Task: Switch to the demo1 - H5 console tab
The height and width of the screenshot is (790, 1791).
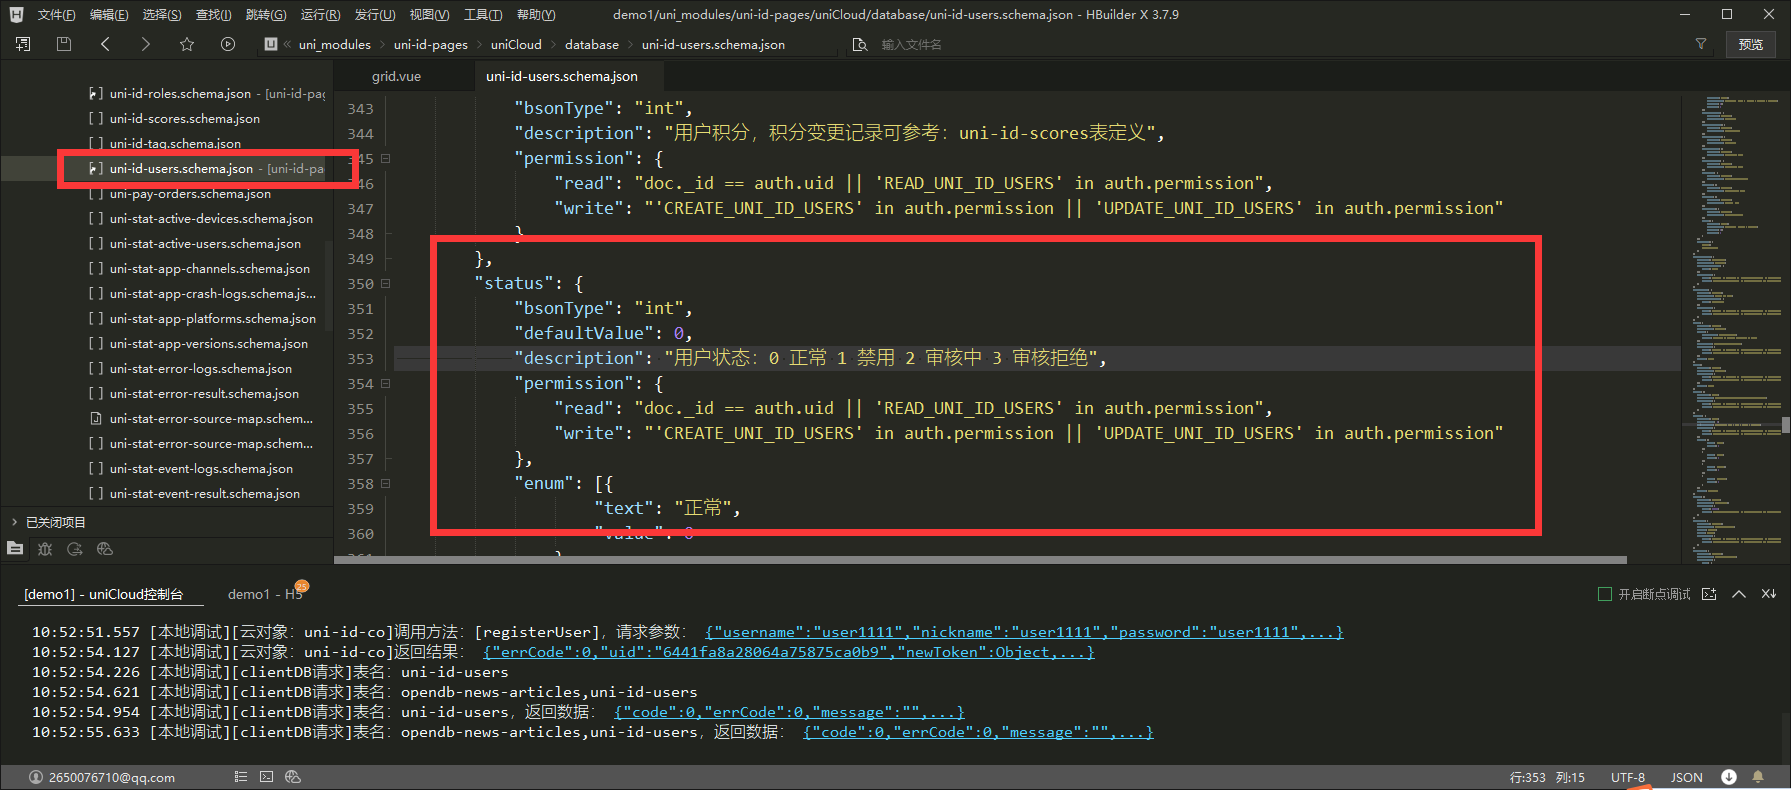Action: (264, 594)
